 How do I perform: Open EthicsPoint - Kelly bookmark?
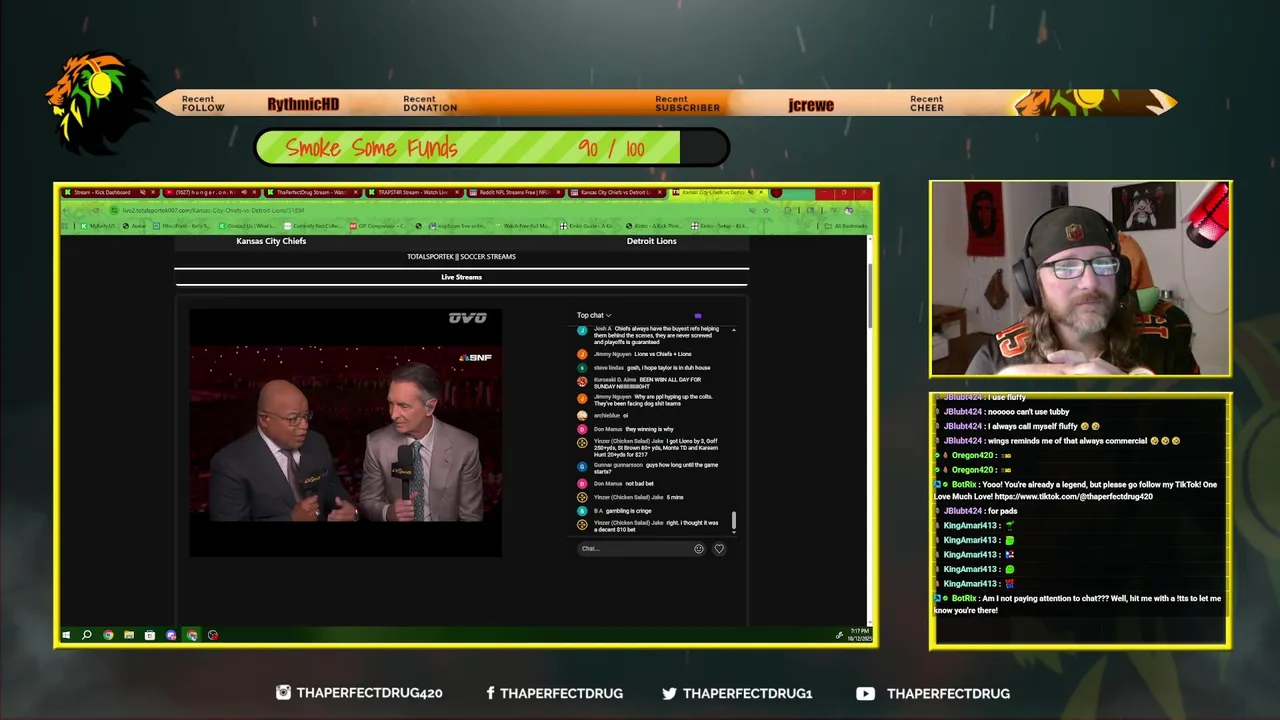(181, 226)
